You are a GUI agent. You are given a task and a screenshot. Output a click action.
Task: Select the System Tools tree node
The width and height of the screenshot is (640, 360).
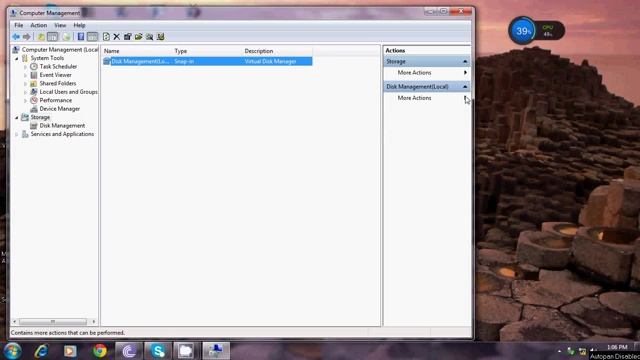click(47, 58)
